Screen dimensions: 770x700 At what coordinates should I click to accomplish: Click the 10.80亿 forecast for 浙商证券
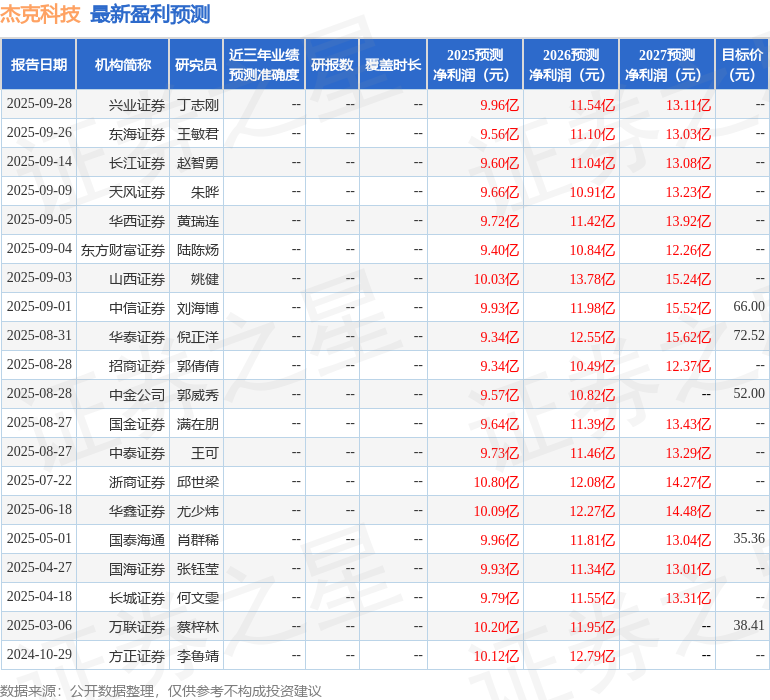(x=496, y=482)
